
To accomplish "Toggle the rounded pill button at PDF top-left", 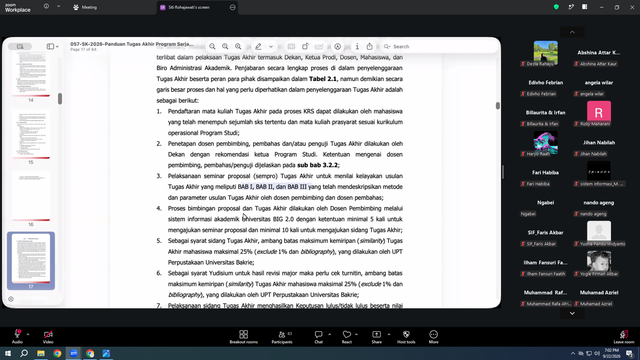I will click(x=20, y=47).
